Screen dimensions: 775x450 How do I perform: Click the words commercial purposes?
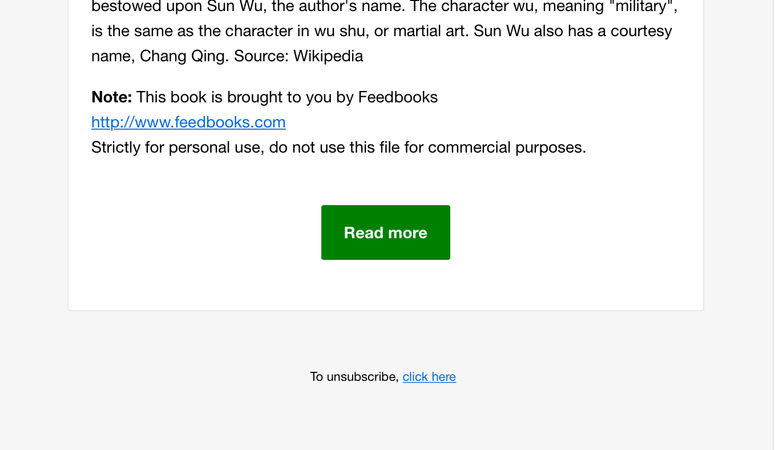click(507, 147)
